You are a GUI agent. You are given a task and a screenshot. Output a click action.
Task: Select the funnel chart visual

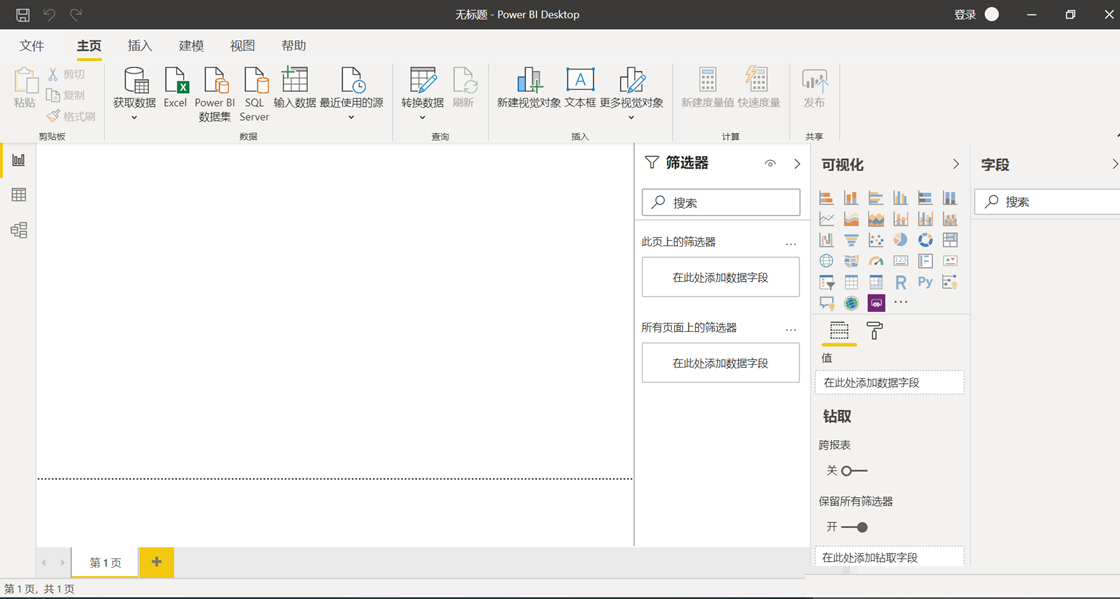[x=851, y=240]
